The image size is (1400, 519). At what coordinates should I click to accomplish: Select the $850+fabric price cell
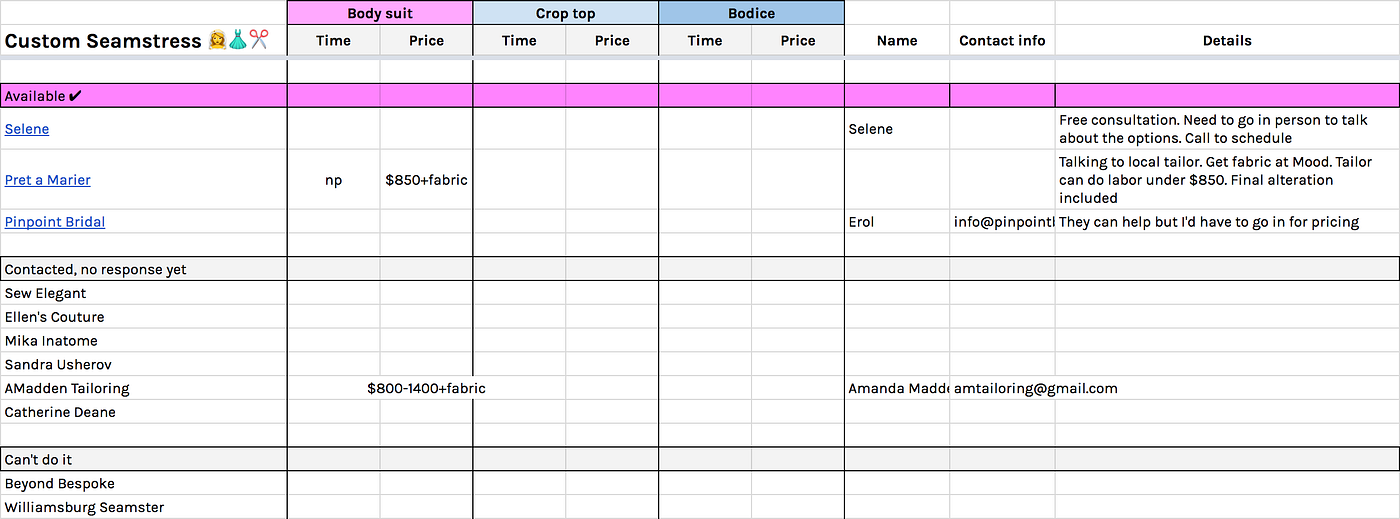point(426,180)
